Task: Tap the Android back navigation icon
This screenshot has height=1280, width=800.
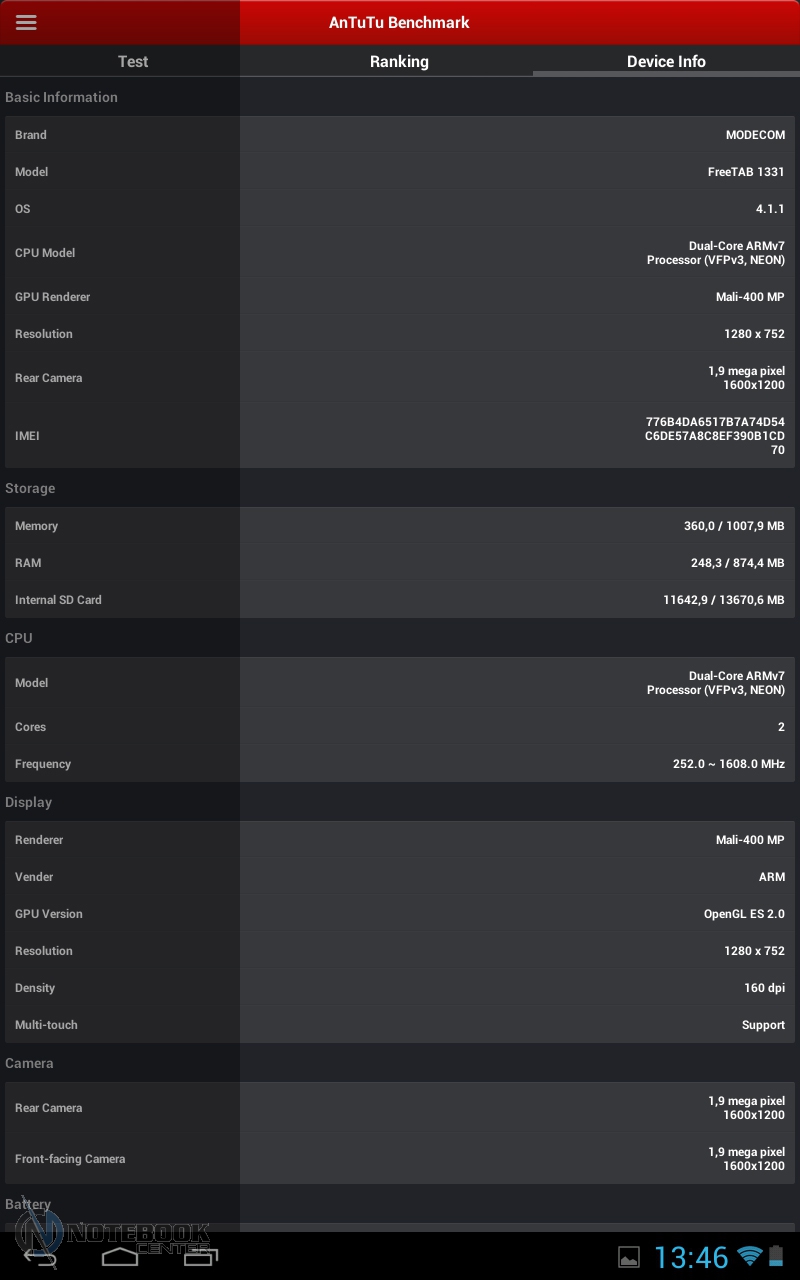Action: click(x=42, y=1257)
